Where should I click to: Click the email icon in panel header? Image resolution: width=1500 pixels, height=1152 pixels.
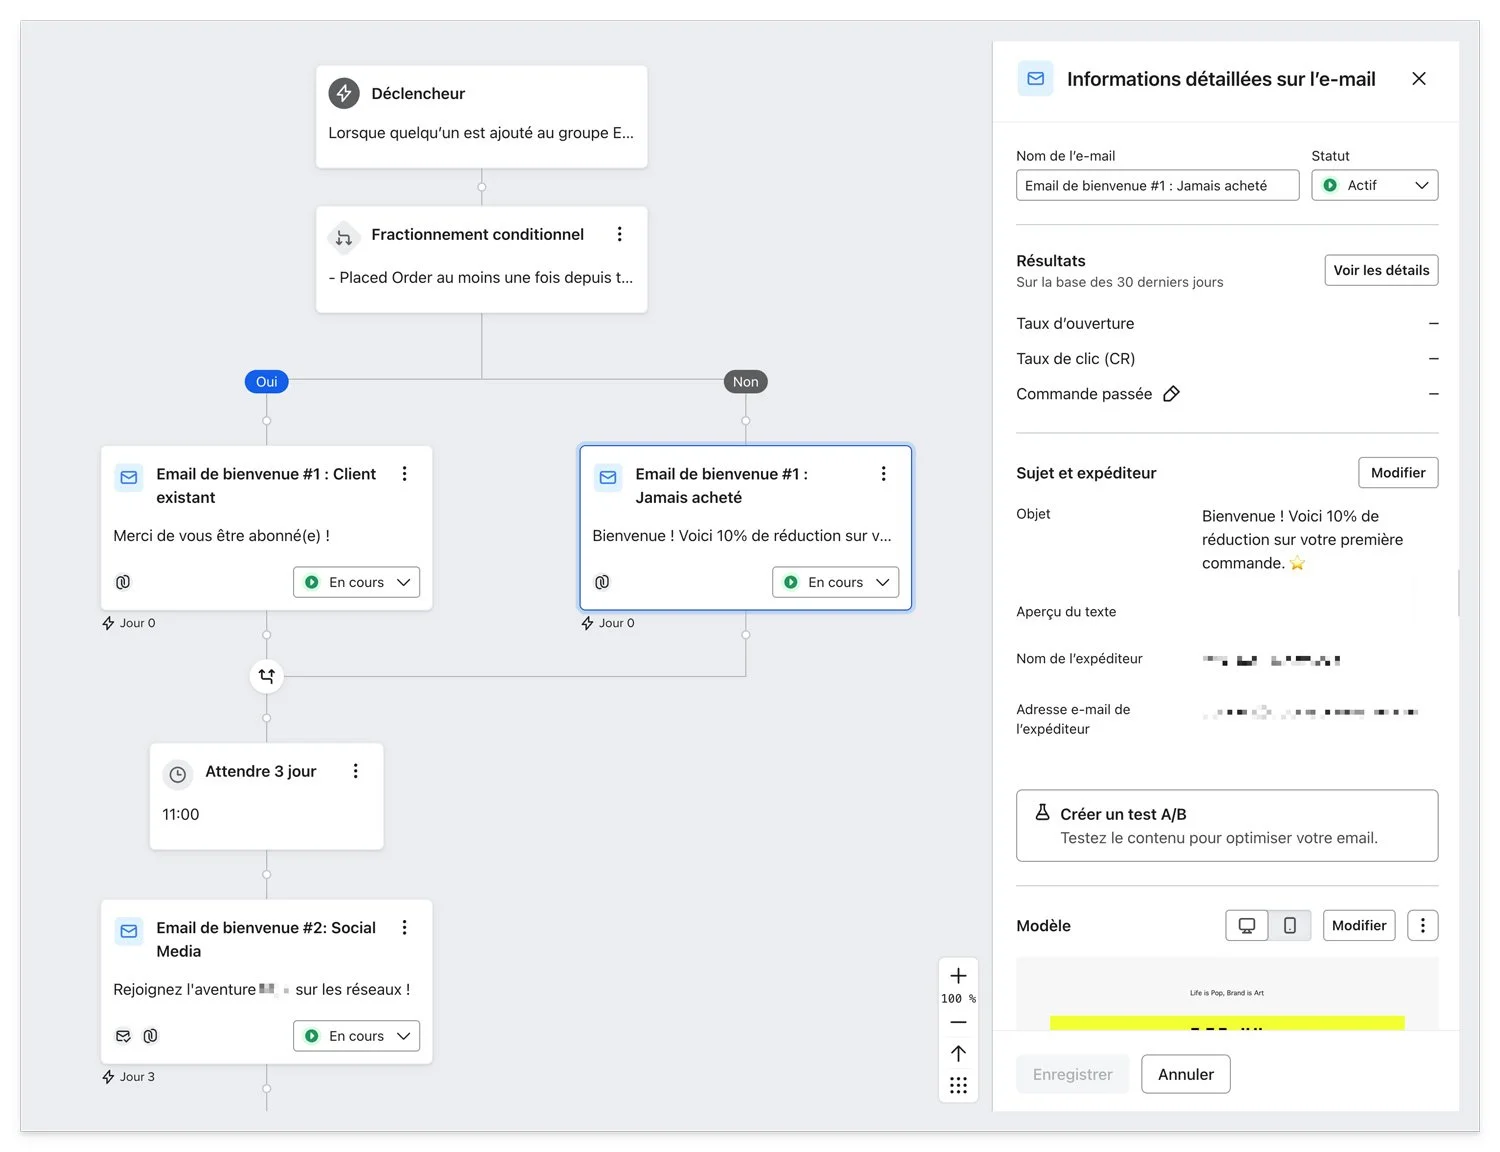(1036, 78)
